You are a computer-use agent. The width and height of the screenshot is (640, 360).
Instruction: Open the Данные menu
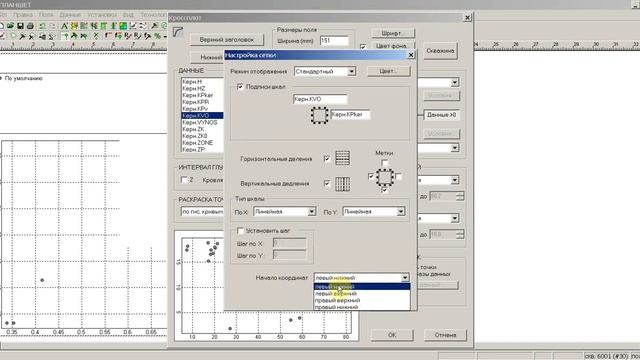tap(70, 15)
